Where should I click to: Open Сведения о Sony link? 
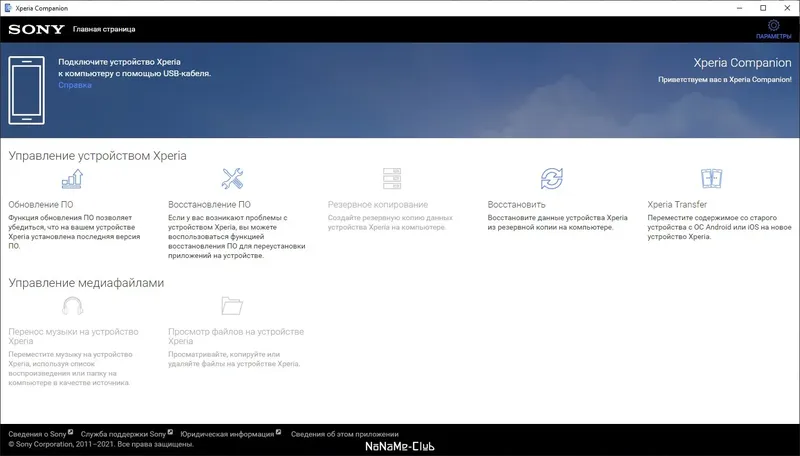click(37, 434)
